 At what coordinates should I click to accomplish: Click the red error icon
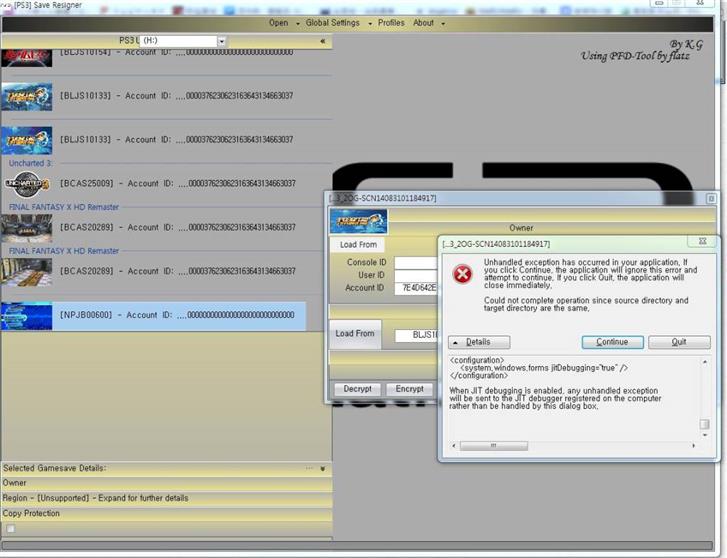pos(462,274)
